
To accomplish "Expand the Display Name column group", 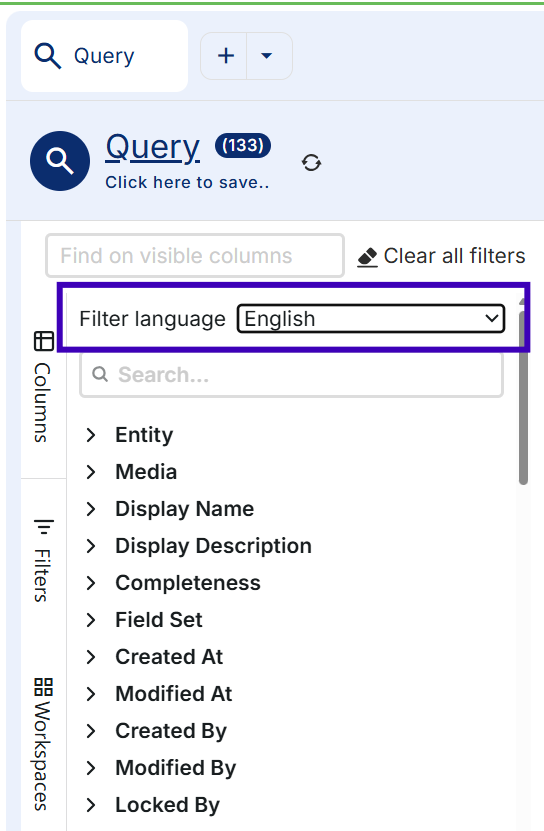I will click(91, 509).
